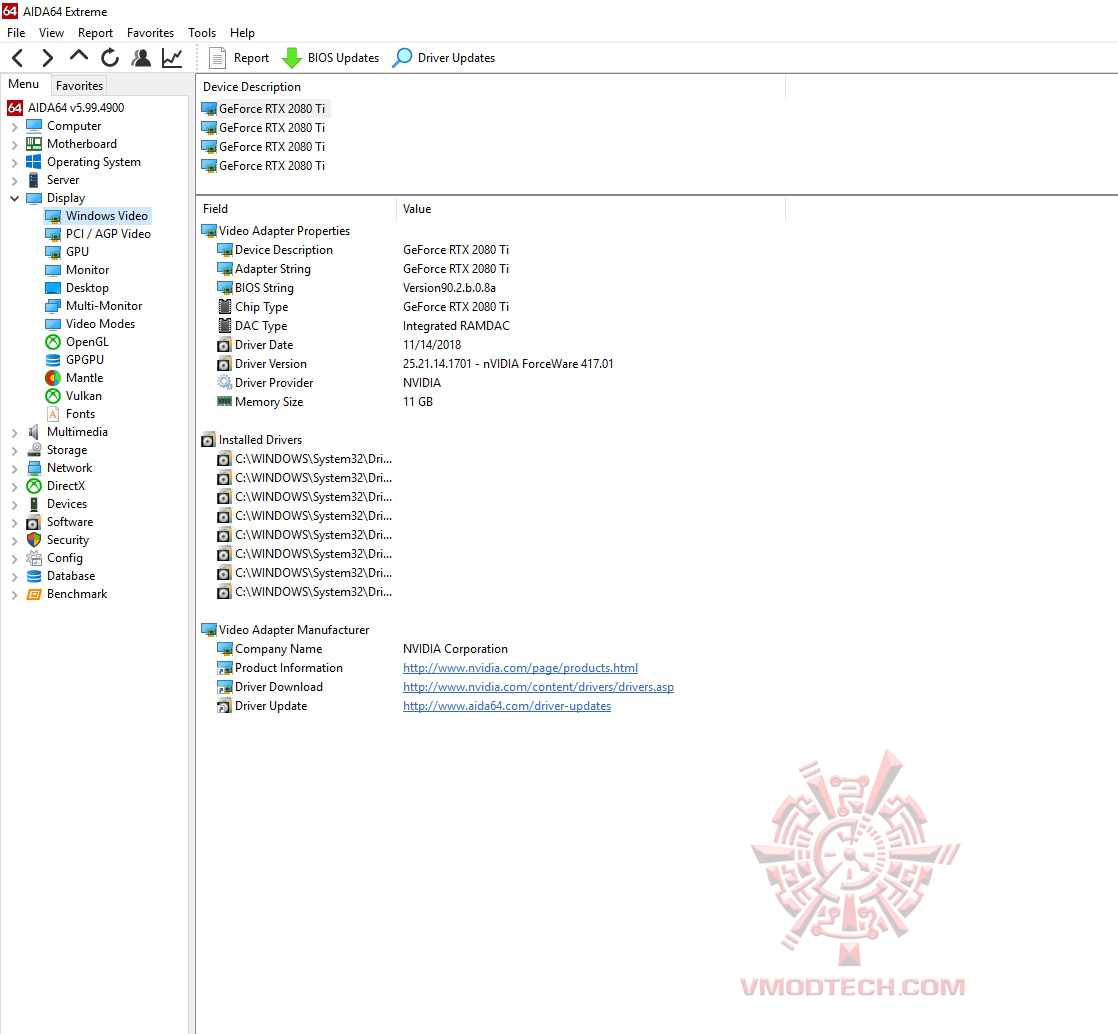The image size is (1118, 1034).
Task: Refresh using the circular arrow icon
Action: [x=110, y=58]
